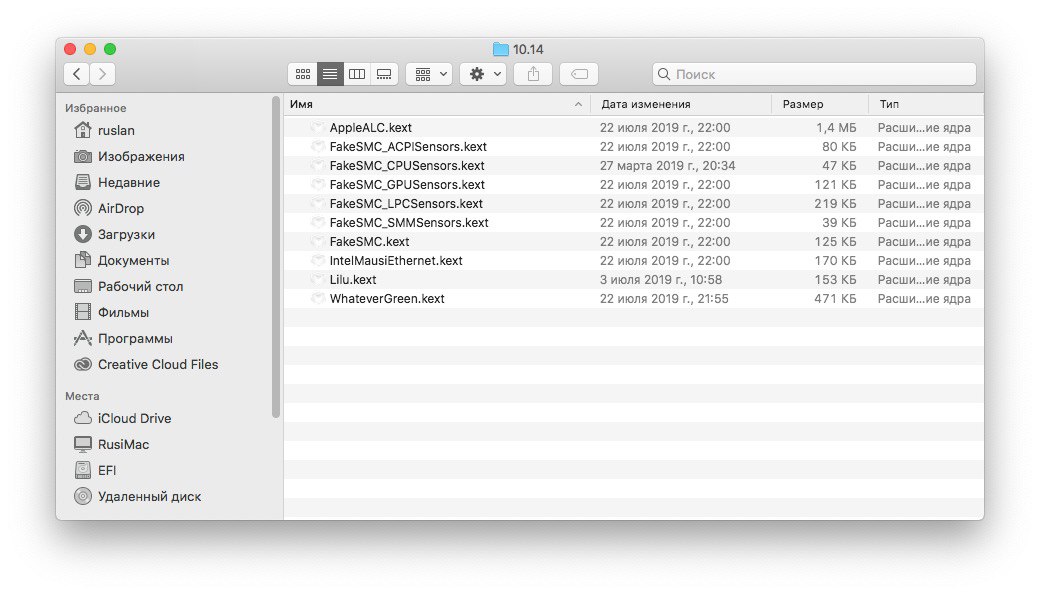Select FakeSMC_LPCSensors.kext file
Screen dimensions: 1040x594
[406, 204]
